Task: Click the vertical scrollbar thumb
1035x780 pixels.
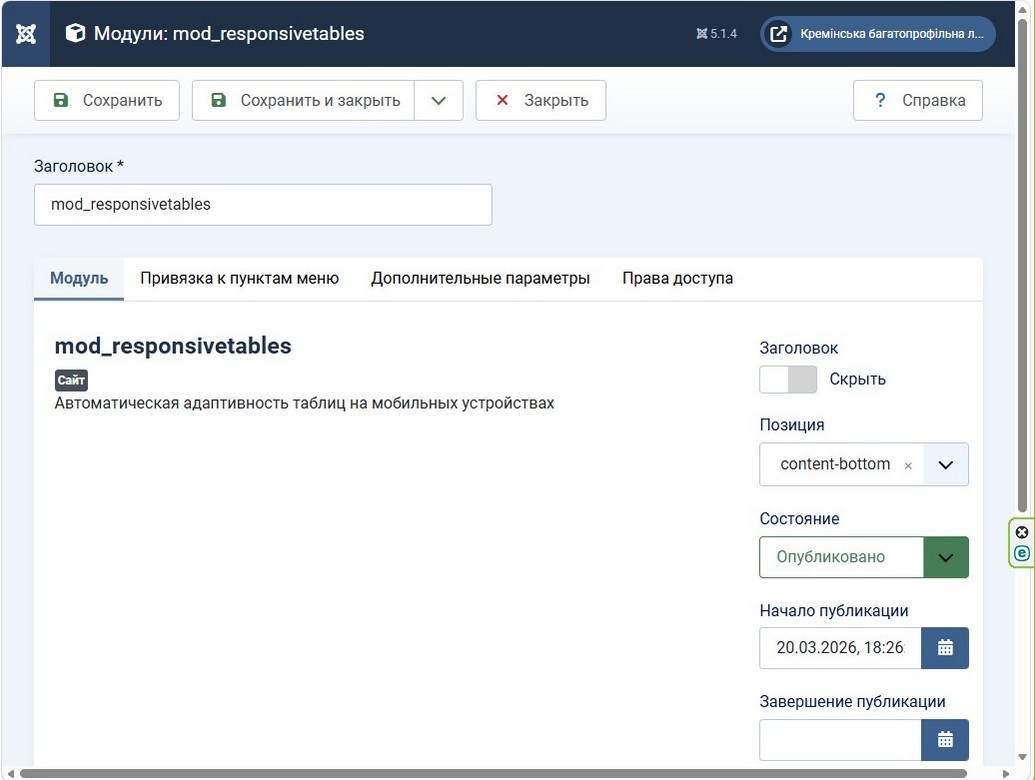Action: (x=1022, y=266)
